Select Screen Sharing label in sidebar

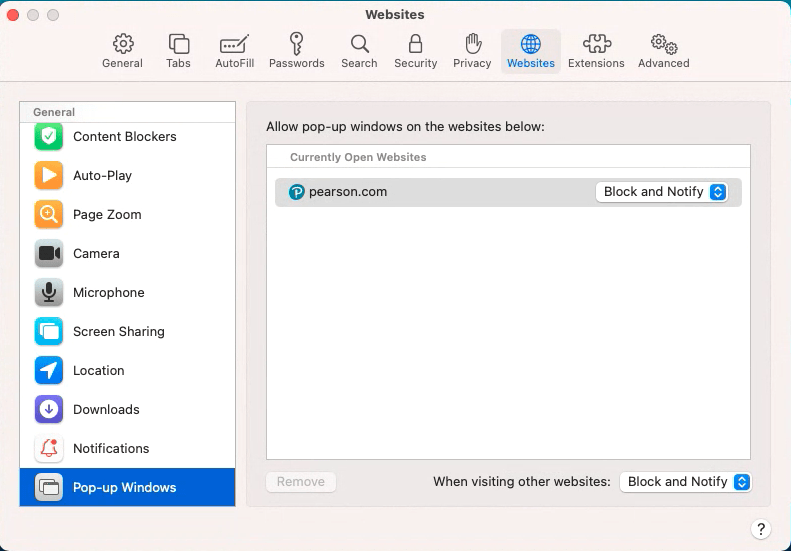coord(119,332)
